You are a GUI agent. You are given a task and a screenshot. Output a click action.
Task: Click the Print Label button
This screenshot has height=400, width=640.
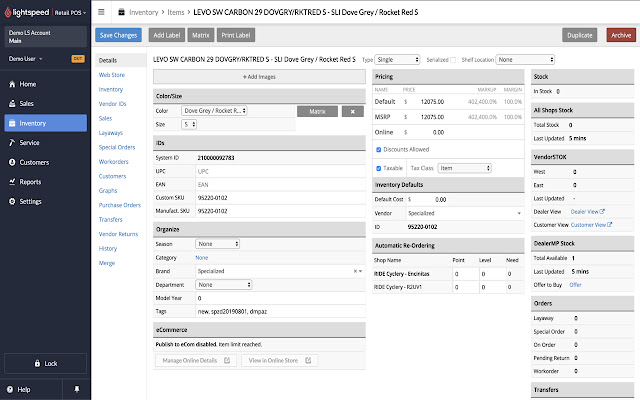coord(236,35)
